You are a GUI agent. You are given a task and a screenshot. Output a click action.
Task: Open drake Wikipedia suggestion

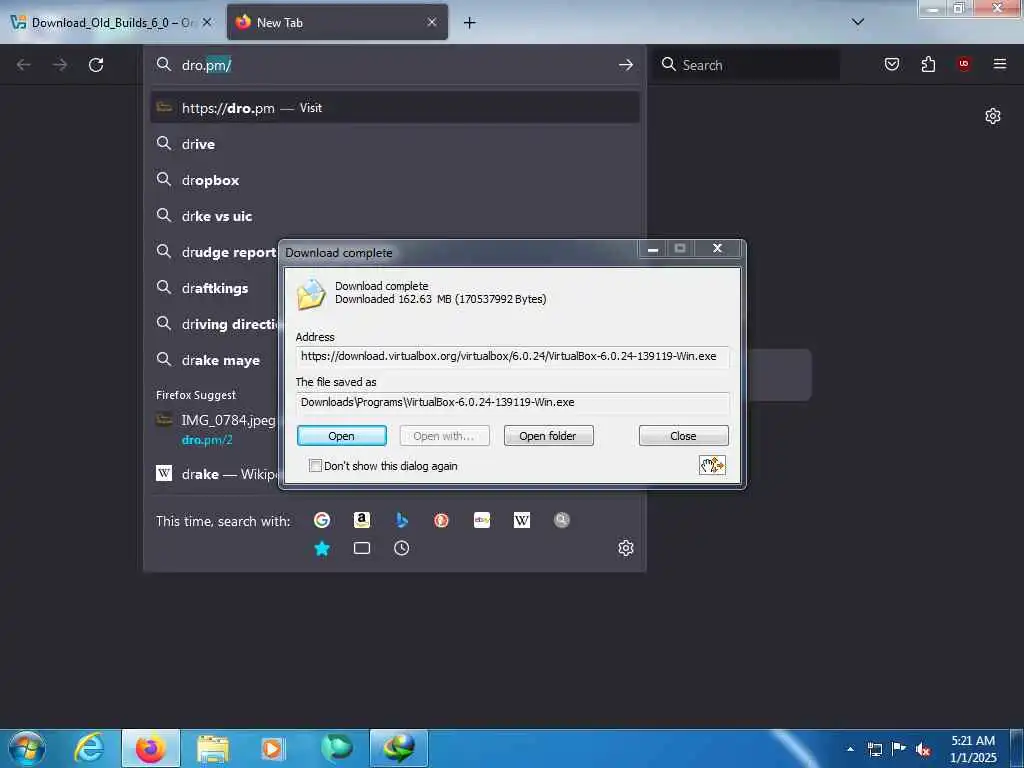[215, 473]
